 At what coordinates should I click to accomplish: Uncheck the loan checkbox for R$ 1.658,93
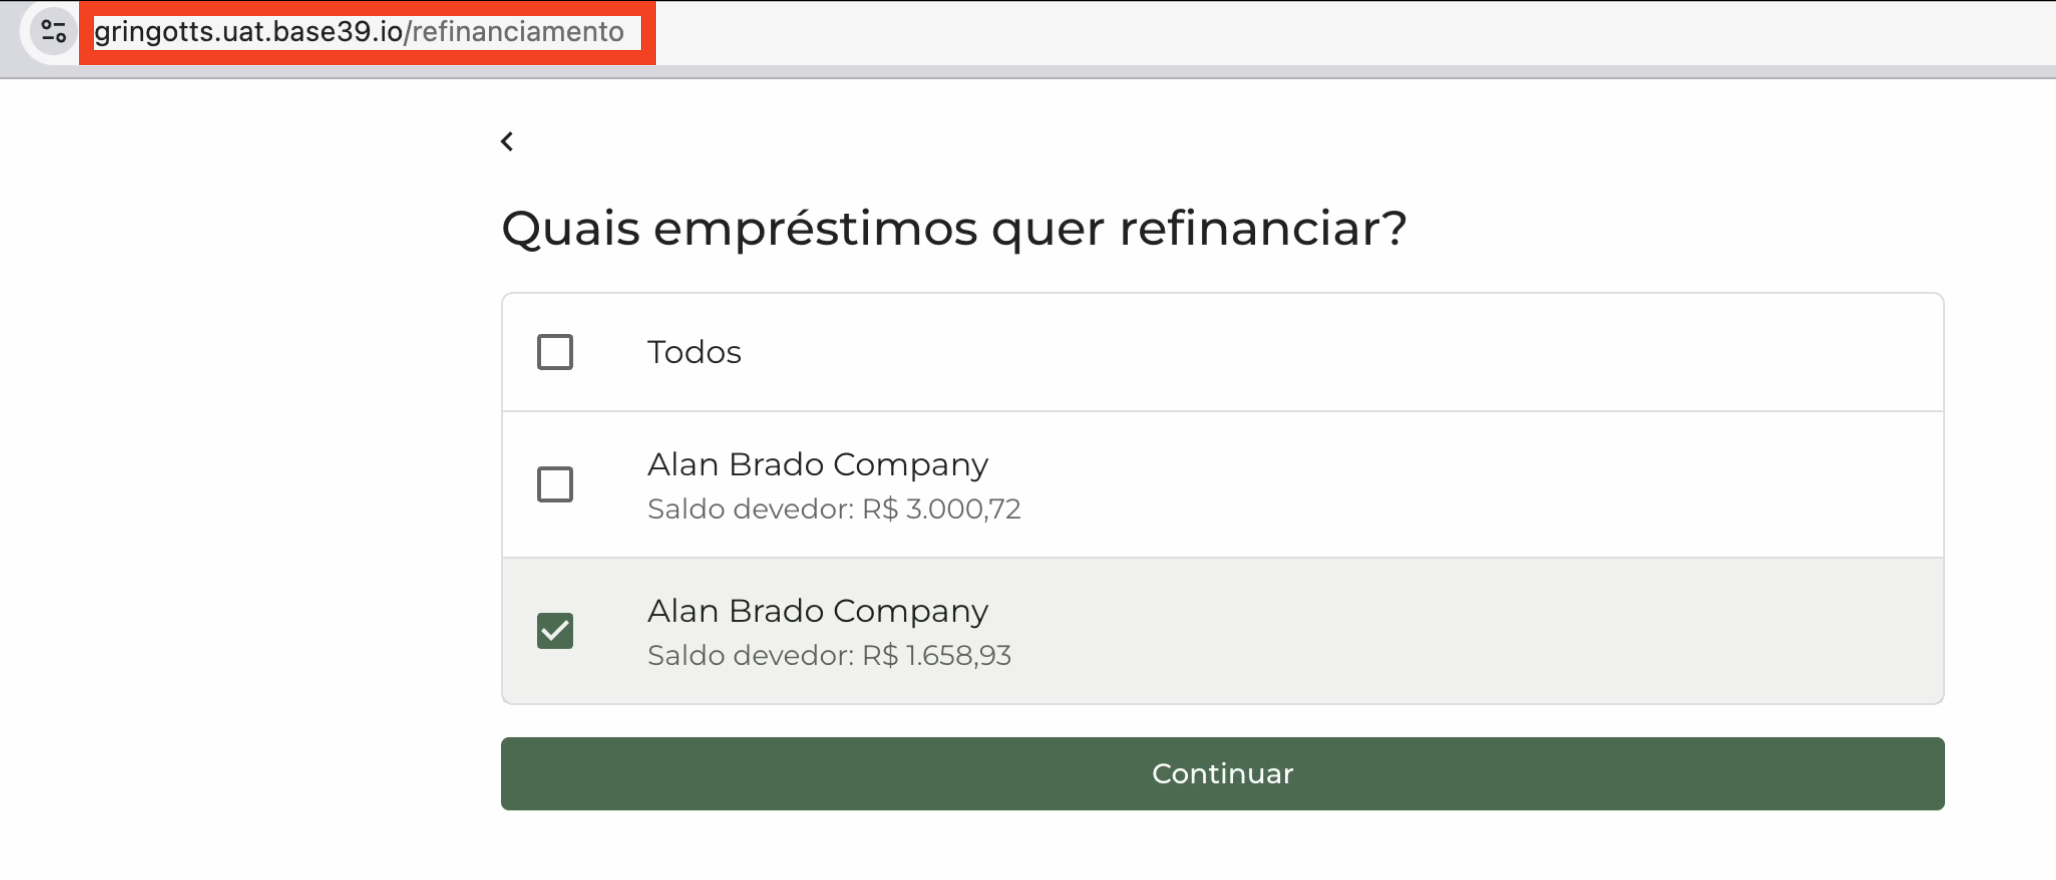(x=555, y=631)
